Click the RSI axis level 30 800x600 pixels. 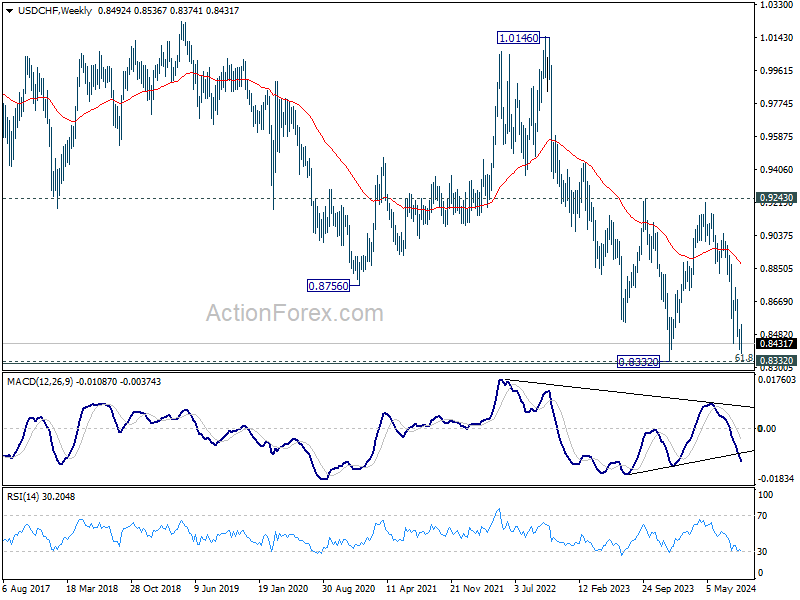point(762,552)
